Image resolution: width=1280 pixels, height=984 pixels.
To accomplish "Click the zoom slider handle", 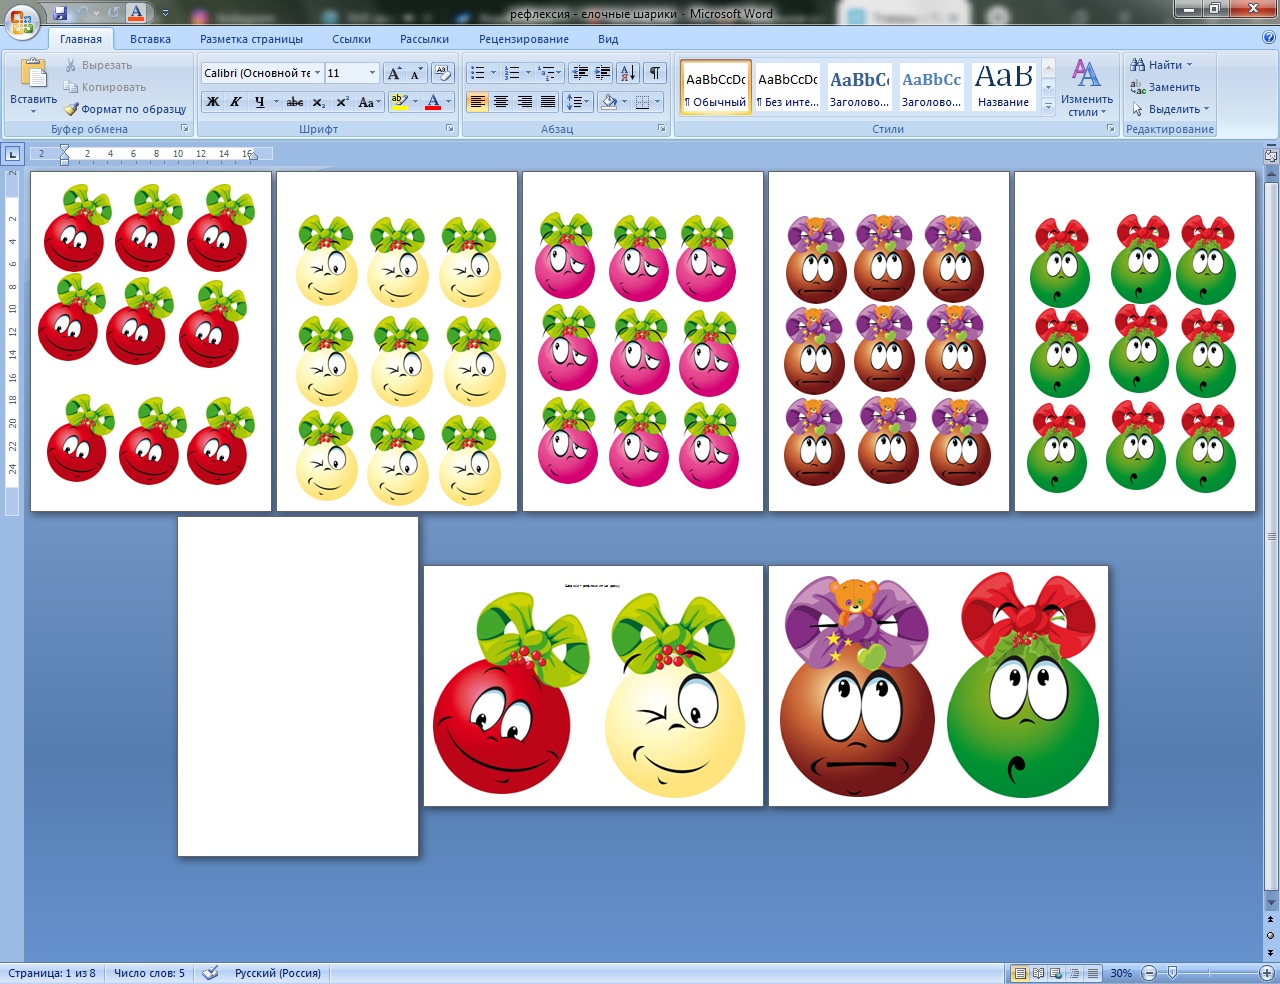I will 1172,972.
